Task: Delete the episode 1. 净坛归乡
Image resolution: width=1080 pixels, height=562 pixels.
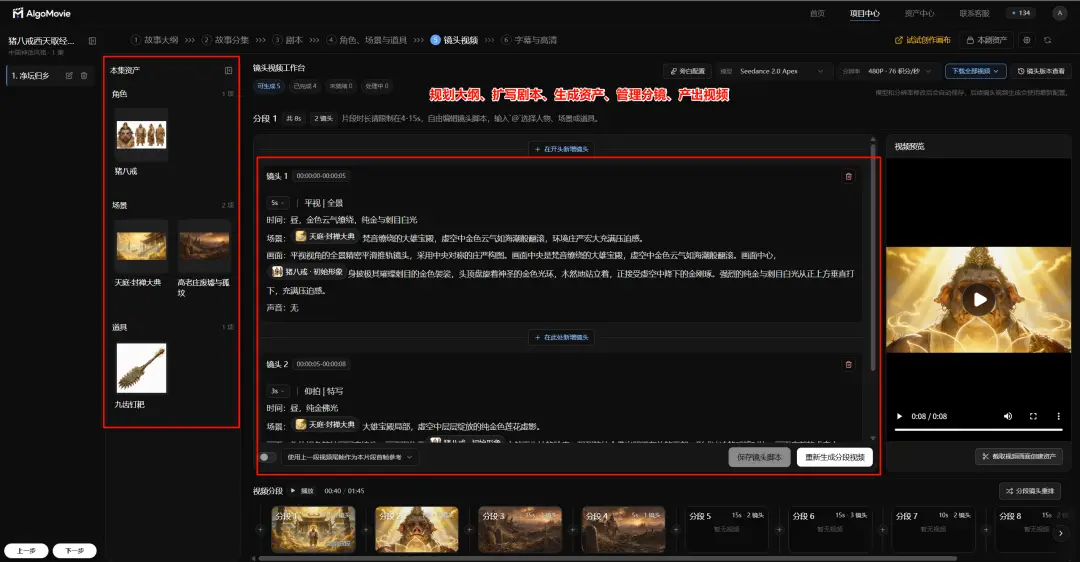Action: point(84,76)
